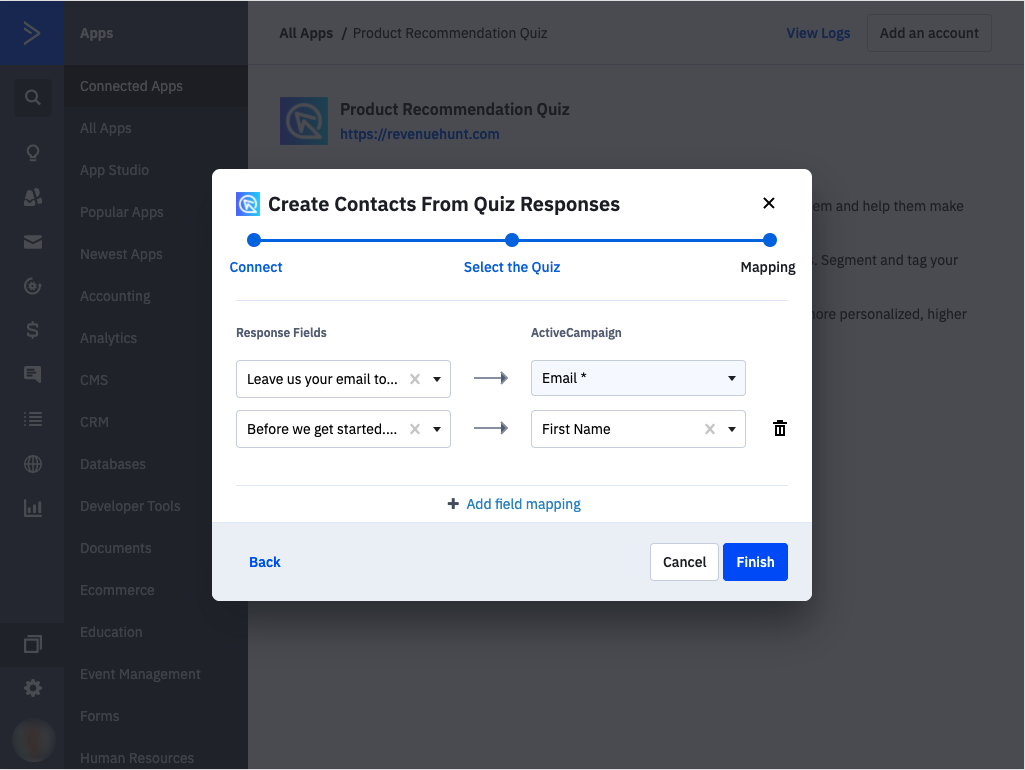Expand the 'Leave us your email' dropdown

tap(437, 379)
